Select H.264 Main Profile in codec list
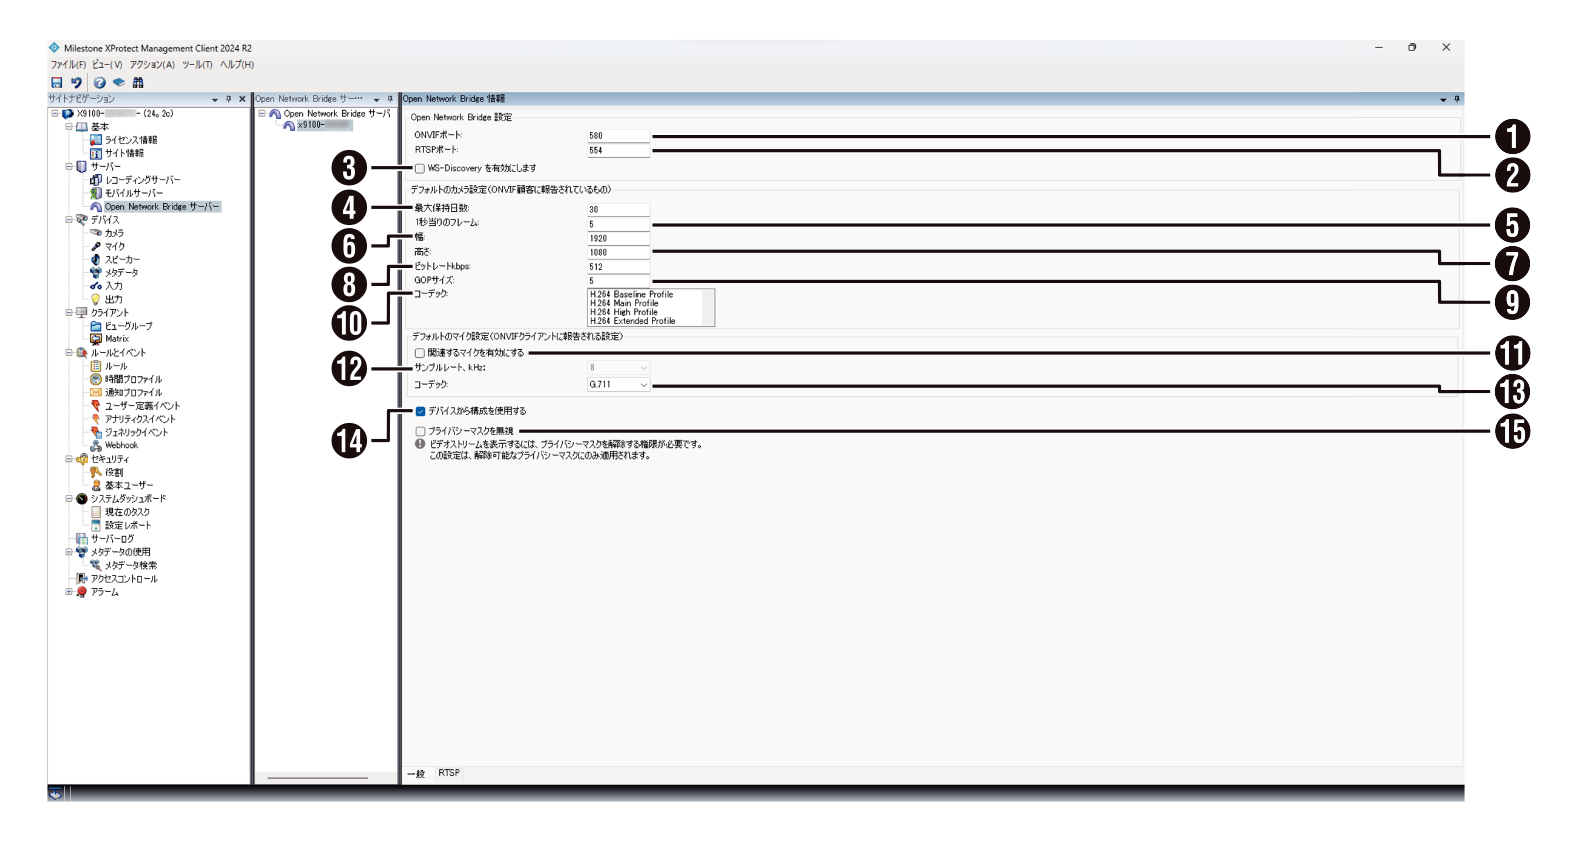This screenshot has width=1594, height=841. pyautogui.click(x=624, y=303)
